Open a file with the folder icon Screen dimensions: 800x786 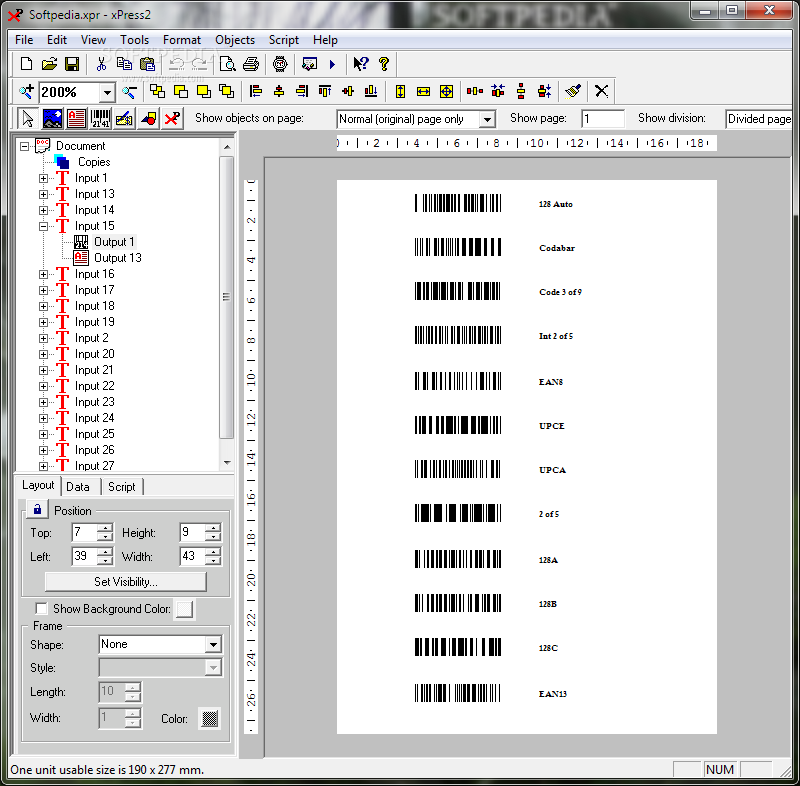(49, 64)
